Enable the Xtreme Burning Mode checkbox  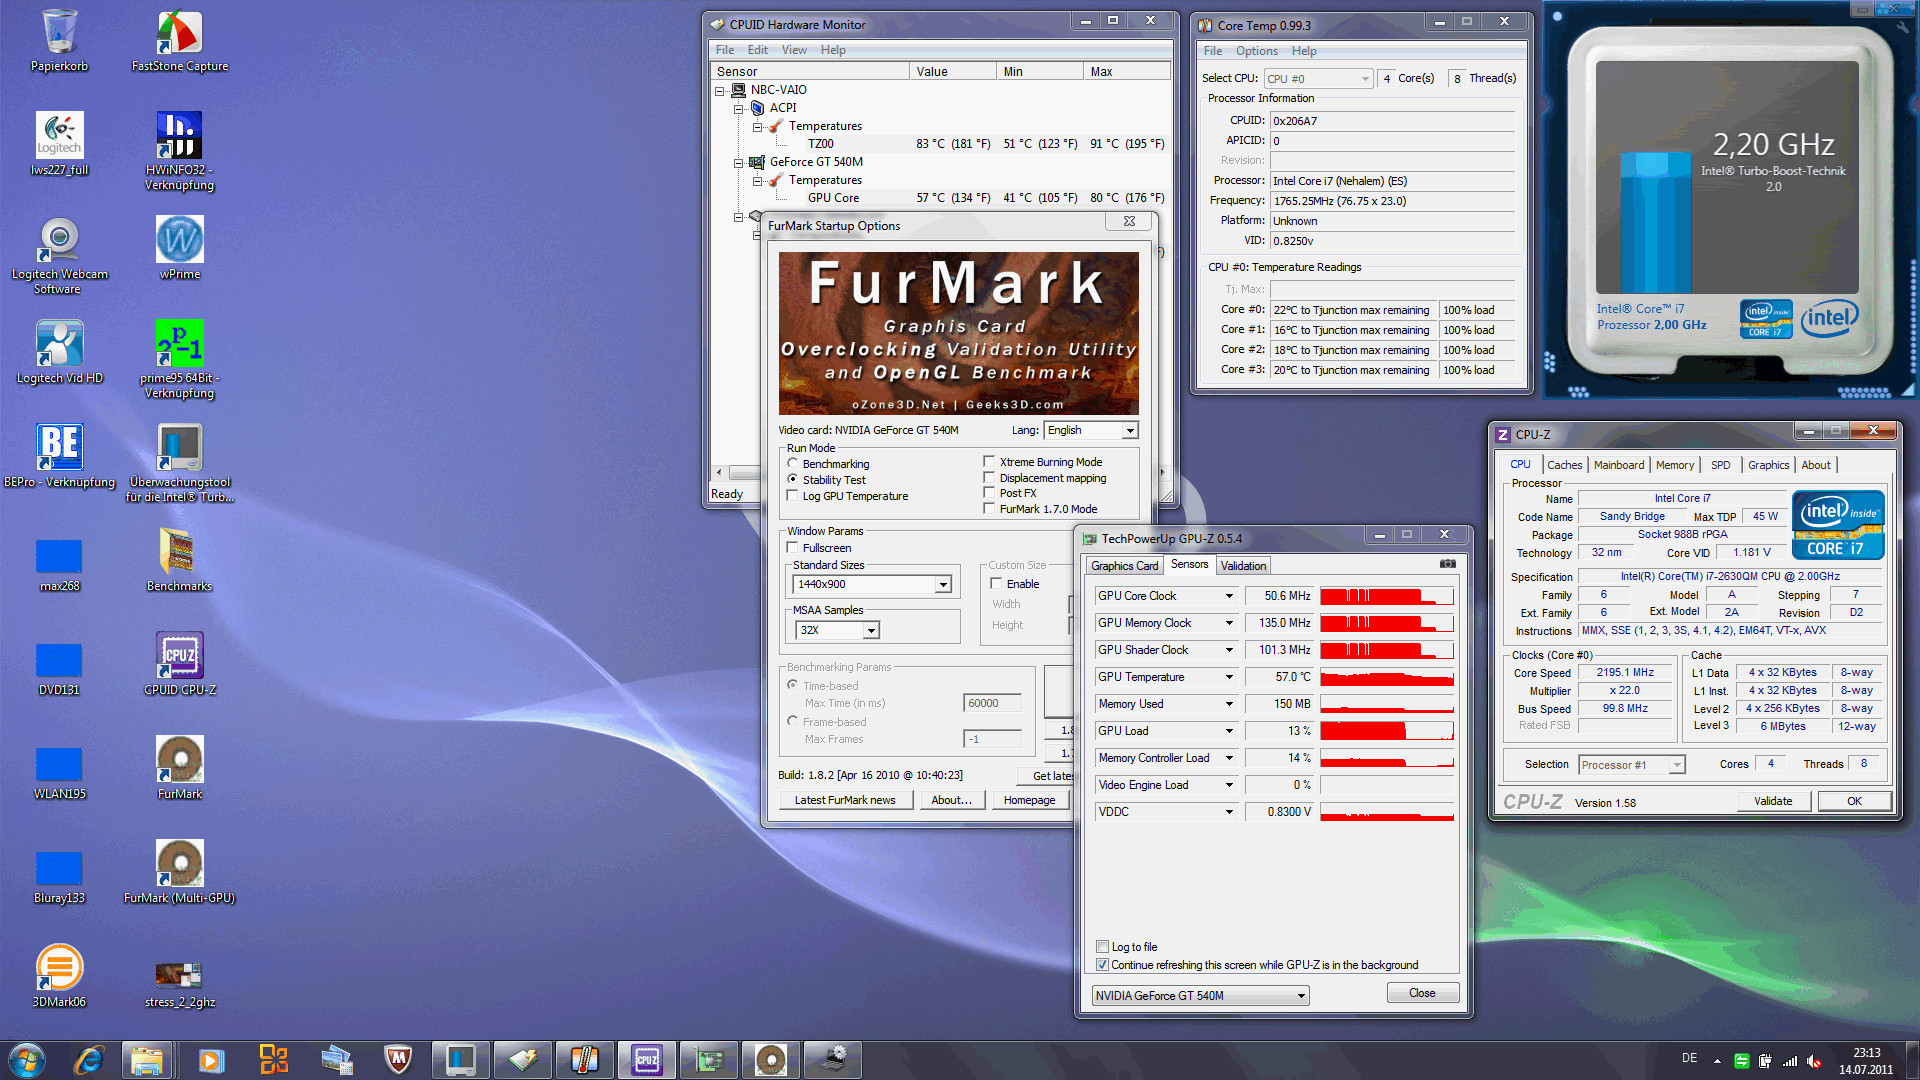(989, 462)
